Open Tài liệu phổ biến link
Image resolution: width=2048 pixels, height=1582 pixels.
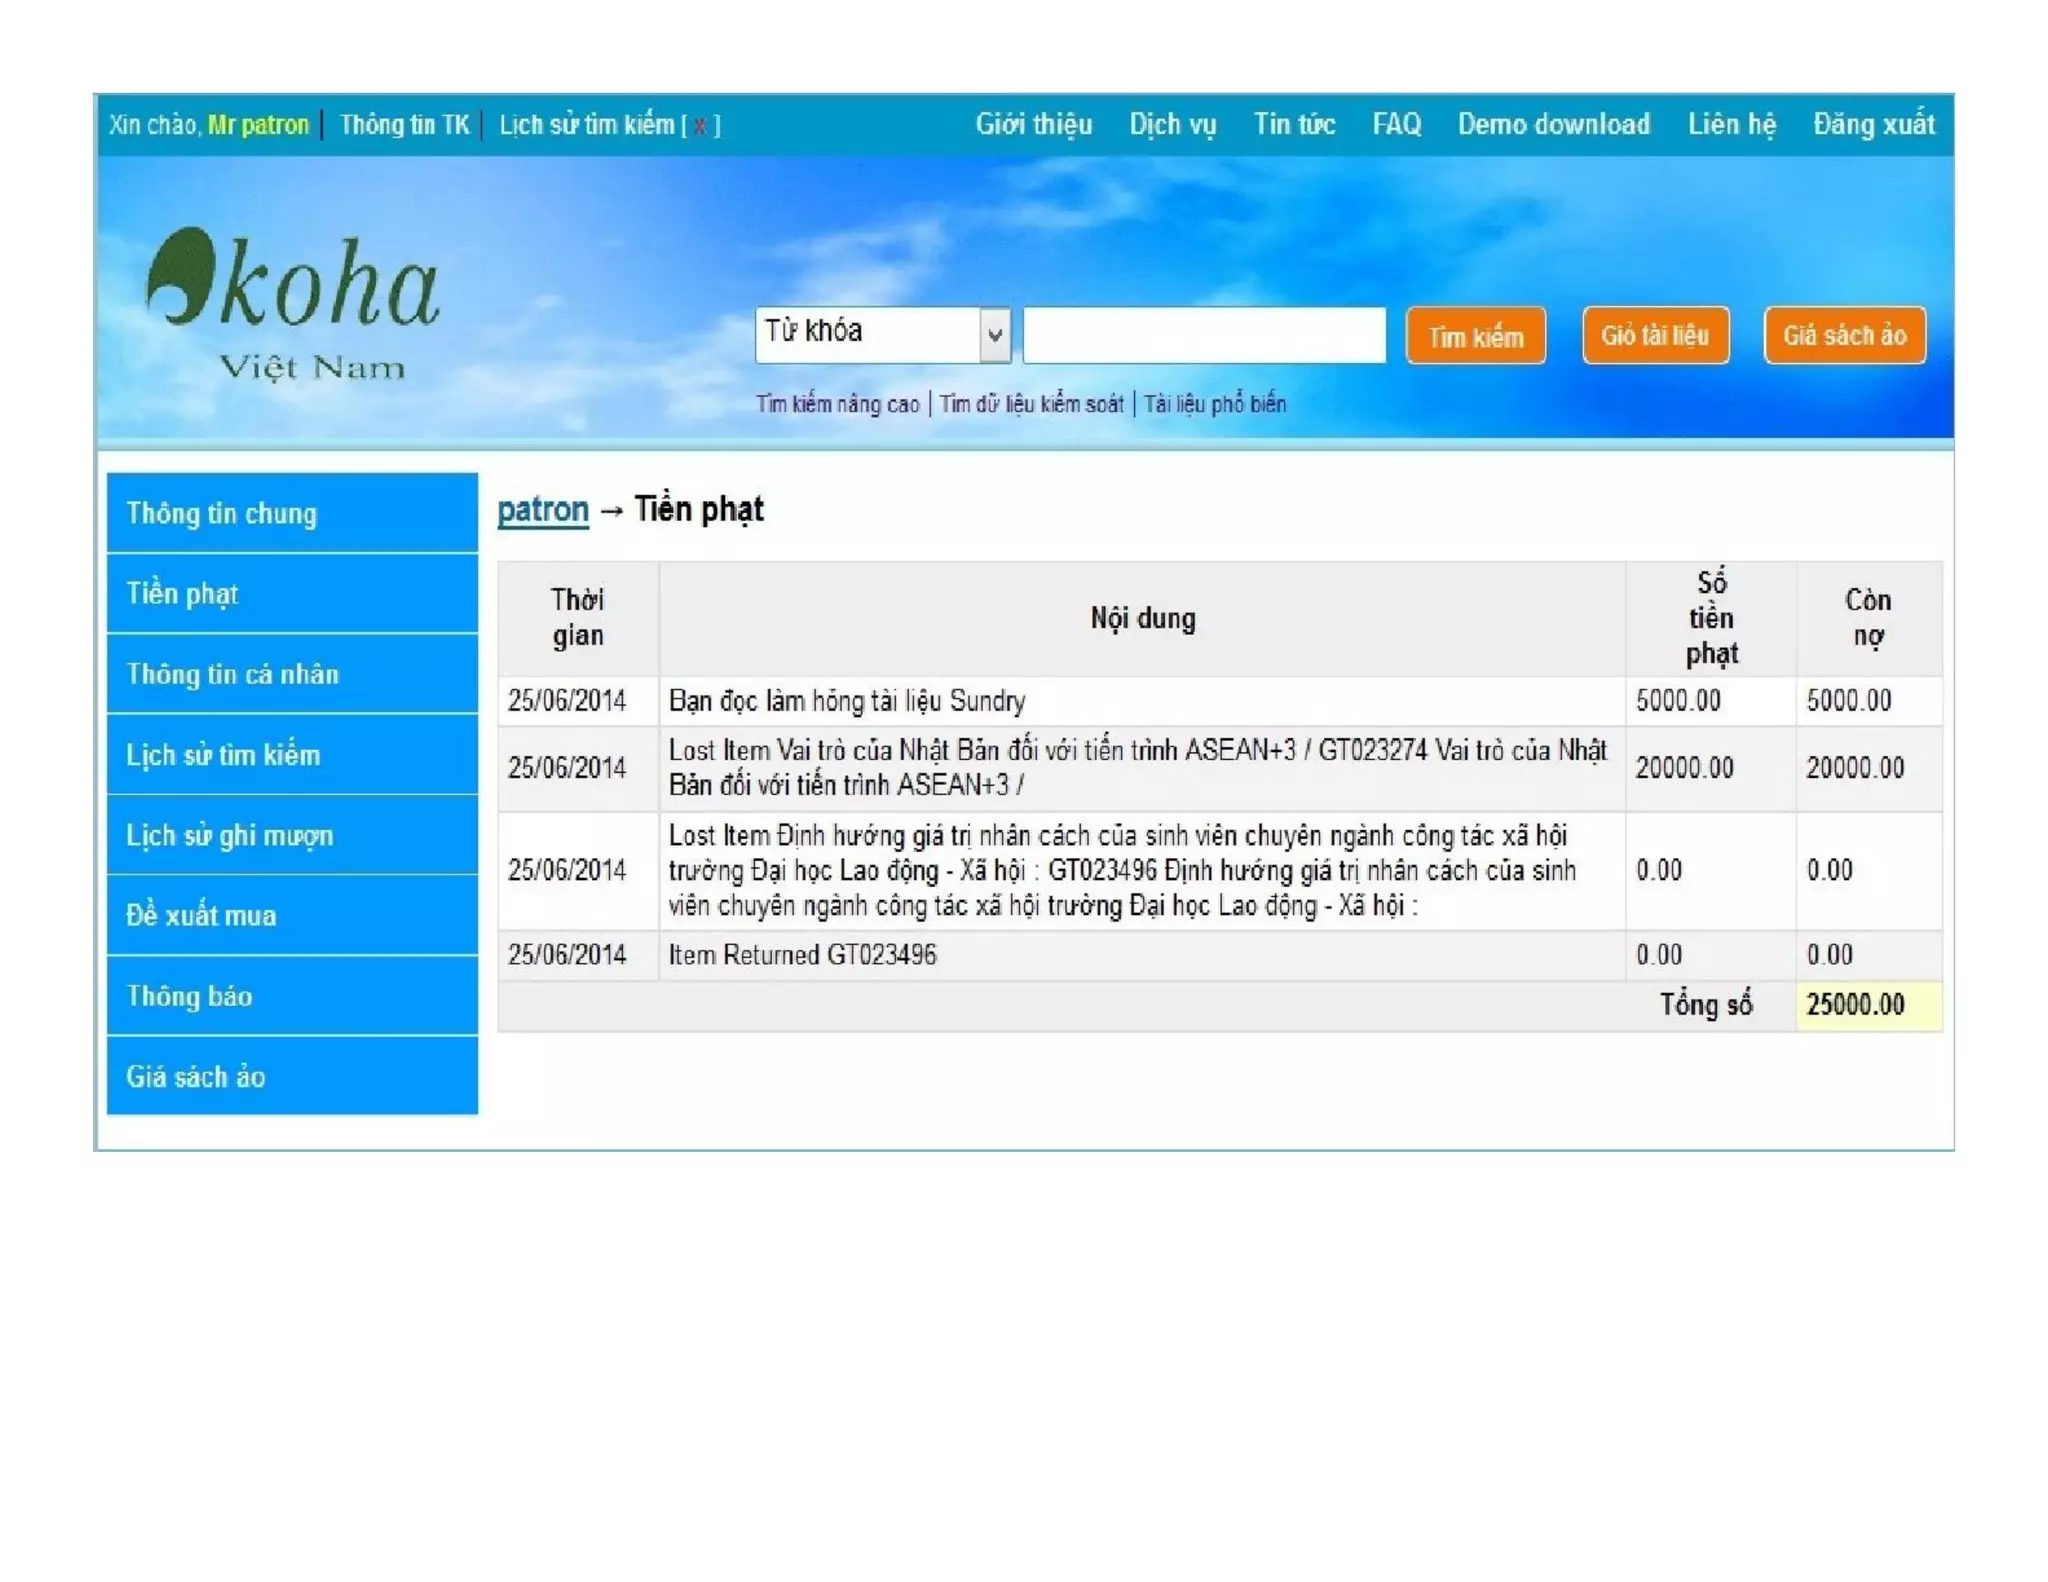point(1214,404)
